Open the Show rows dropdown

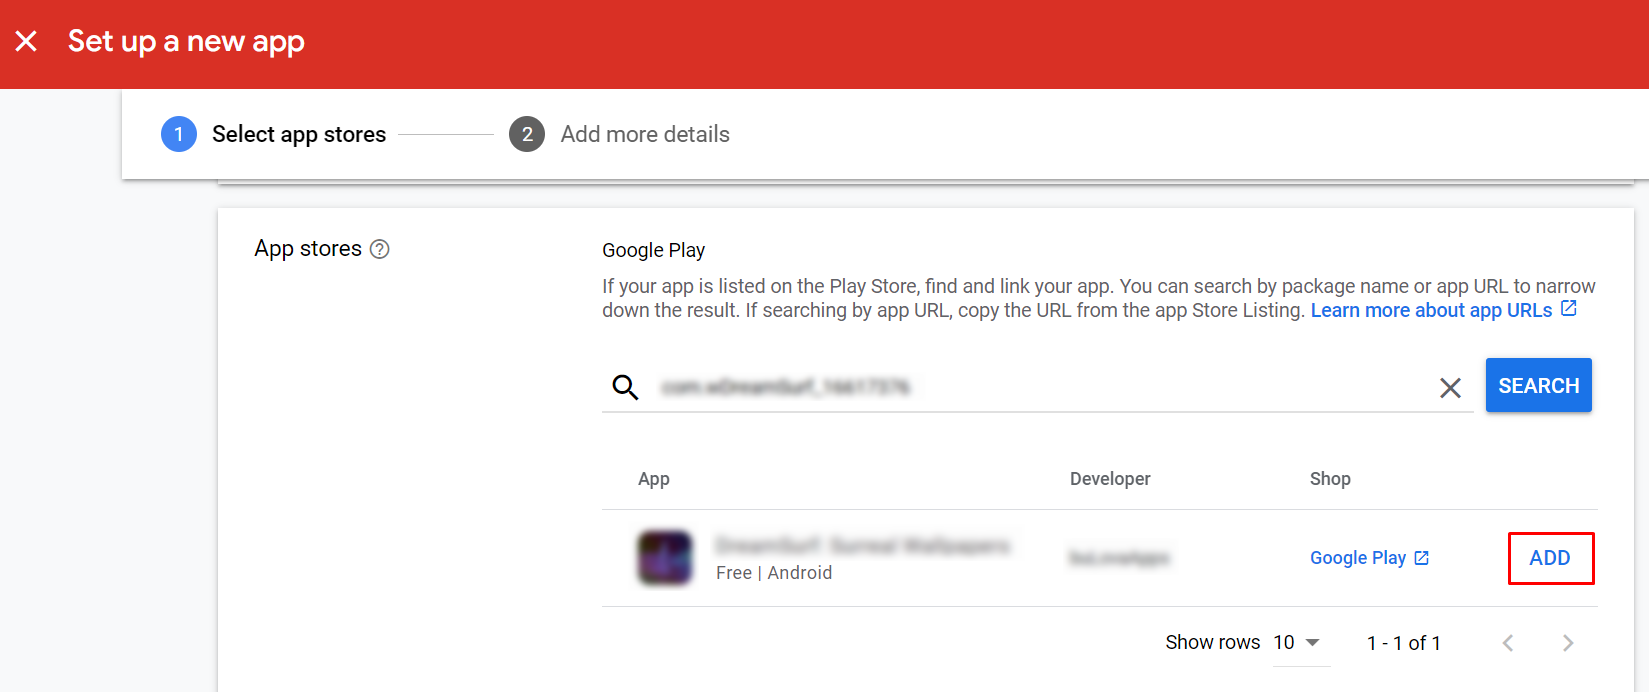coord(1298,643)
